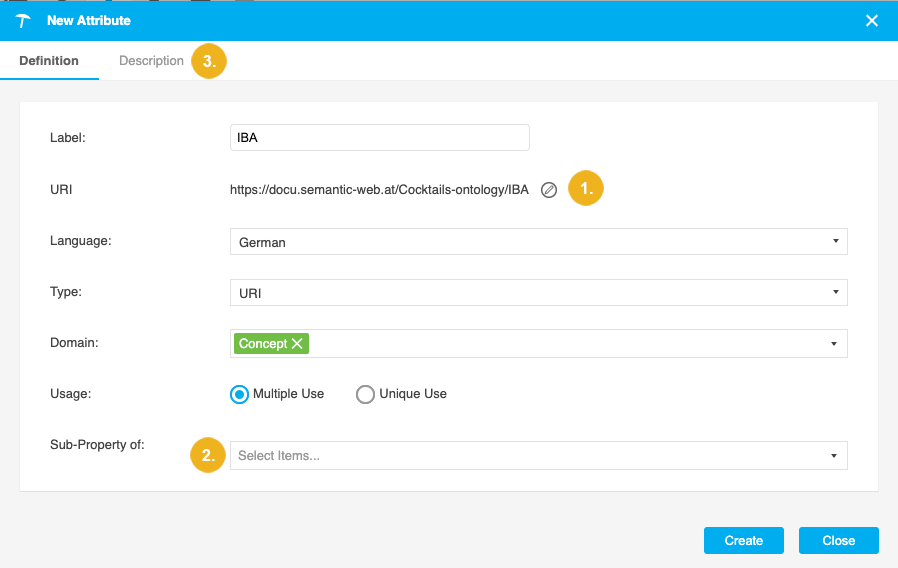898x568 pixels.
Task: Edit the URI with the pencil icon
Action: 549,190
